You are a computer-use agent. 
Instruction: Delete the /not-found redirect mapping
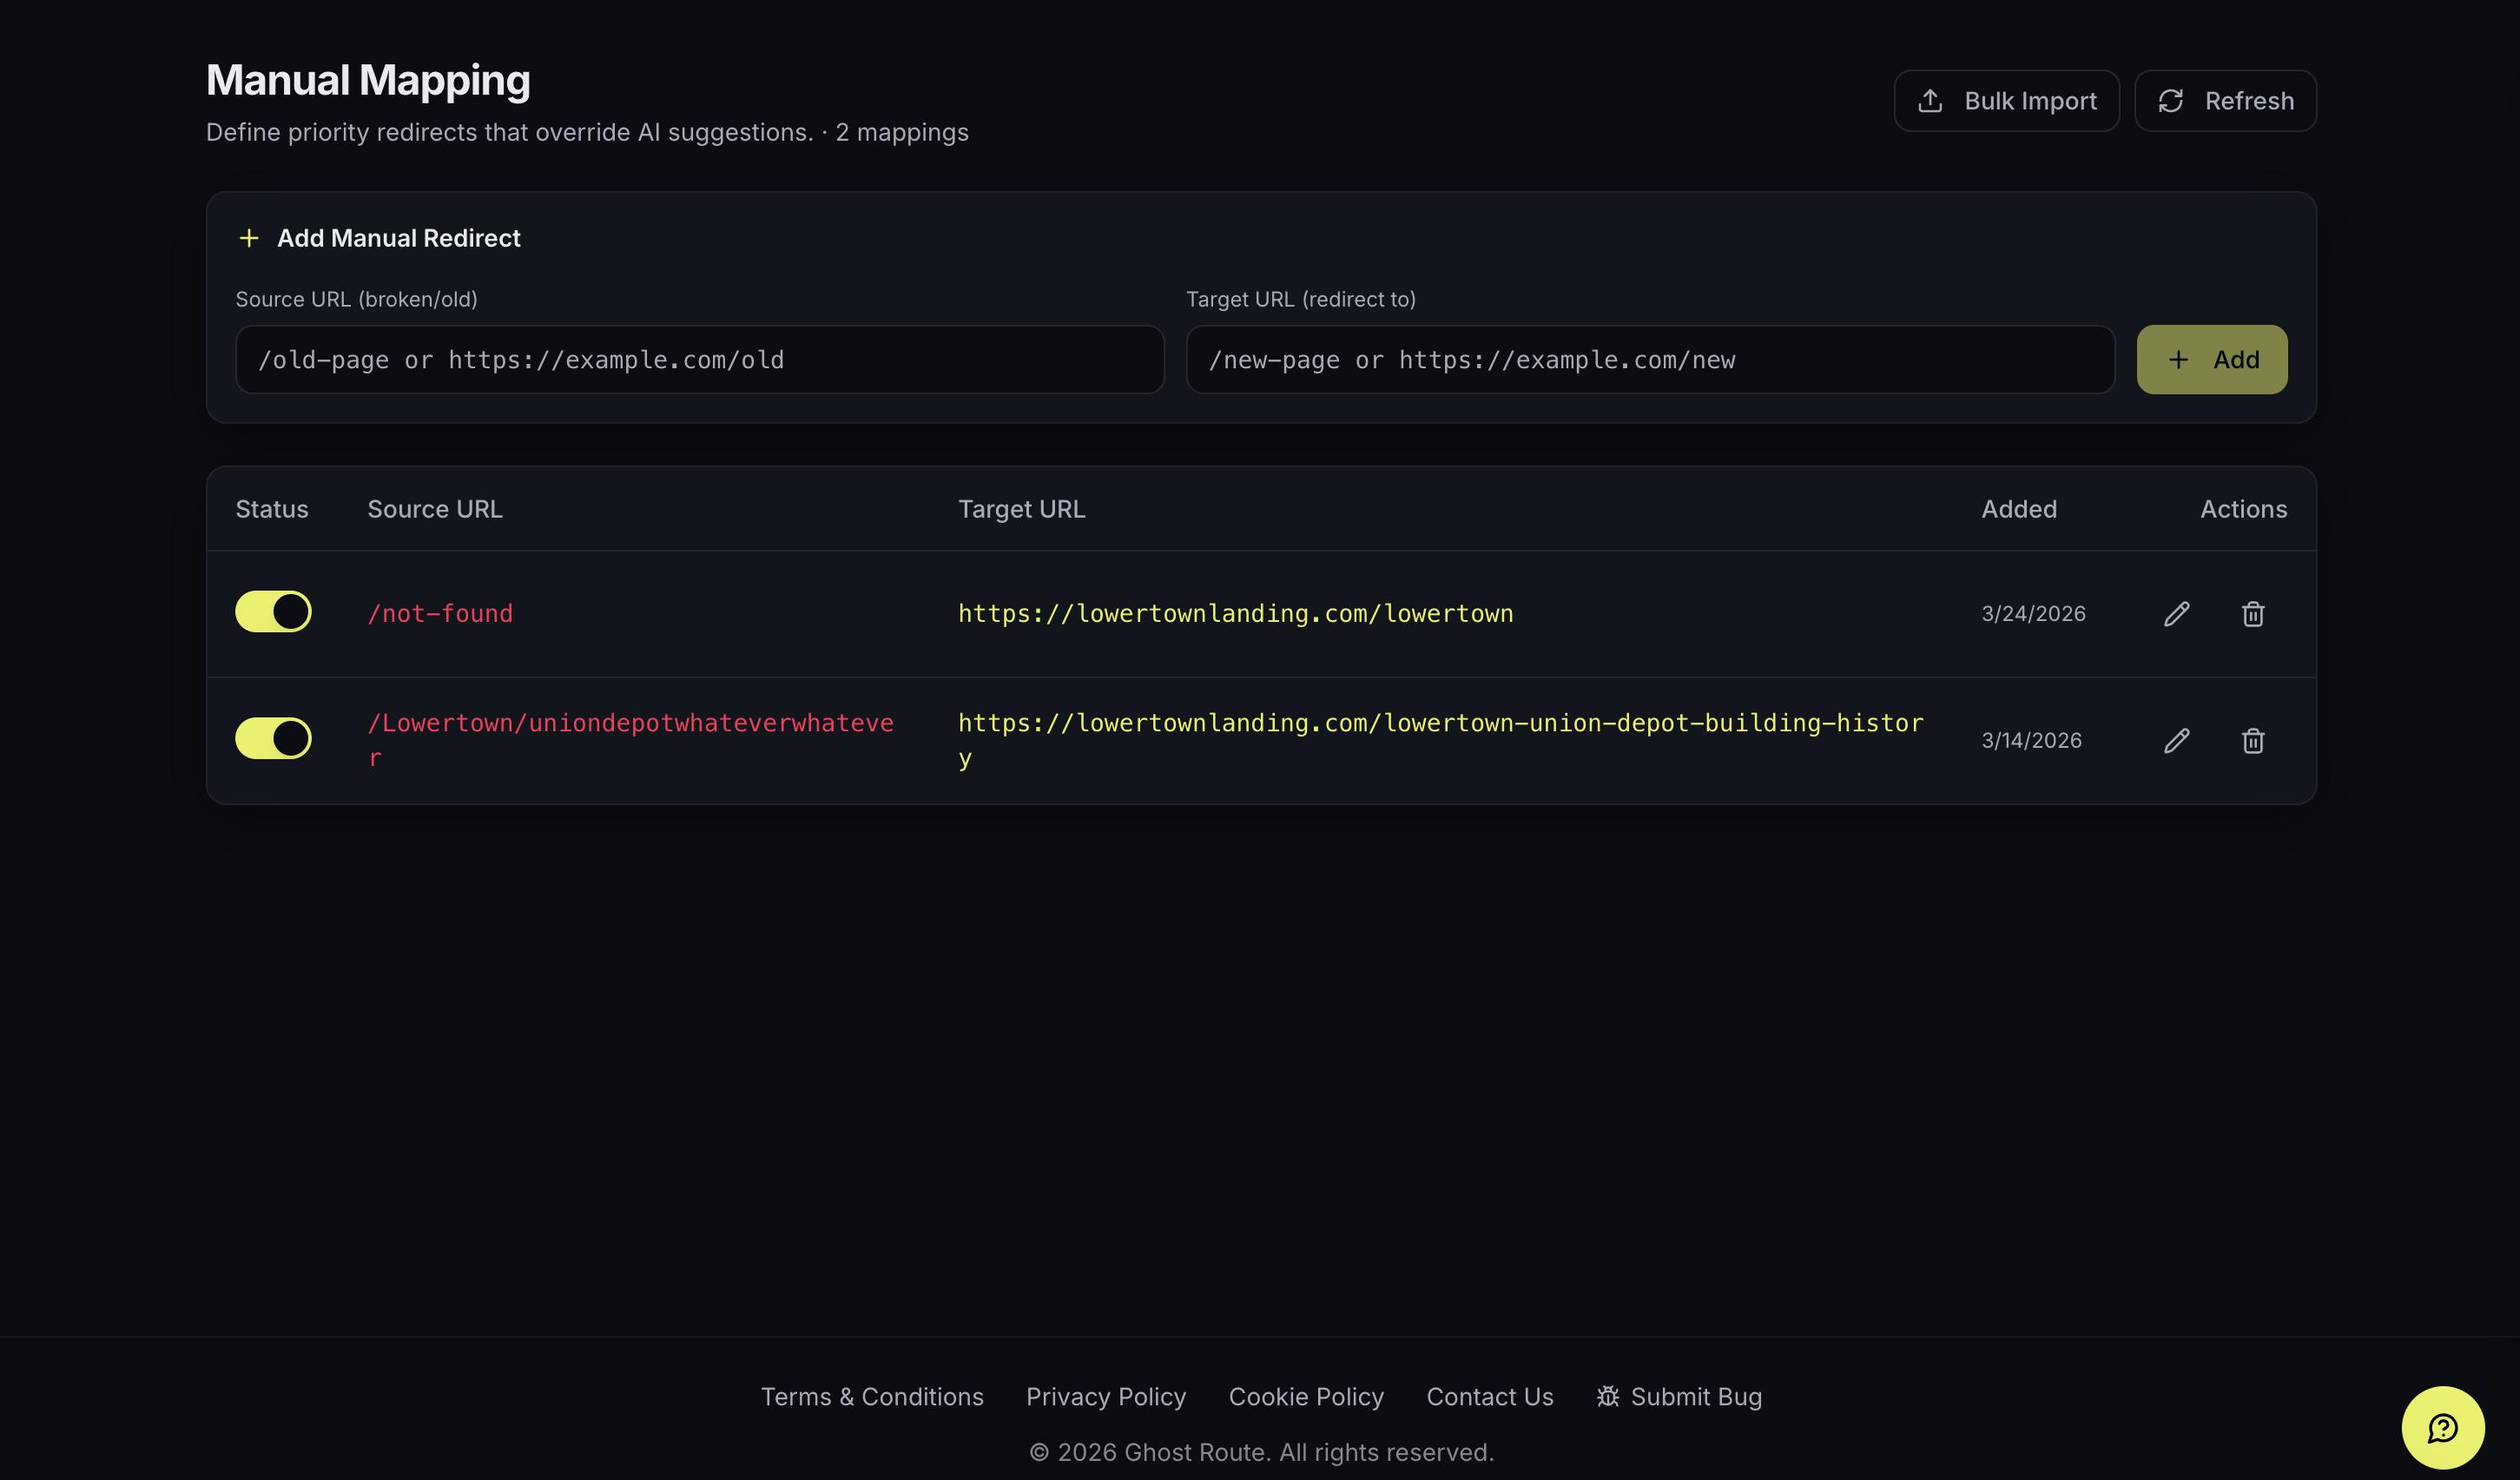point(2252,613)
